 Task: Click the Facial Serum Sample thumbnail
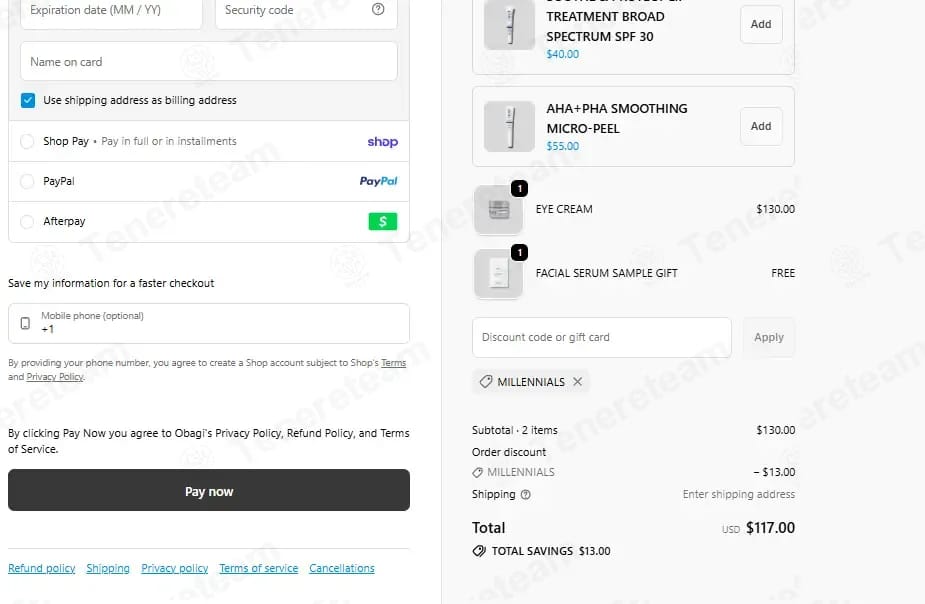pos(498,274)
